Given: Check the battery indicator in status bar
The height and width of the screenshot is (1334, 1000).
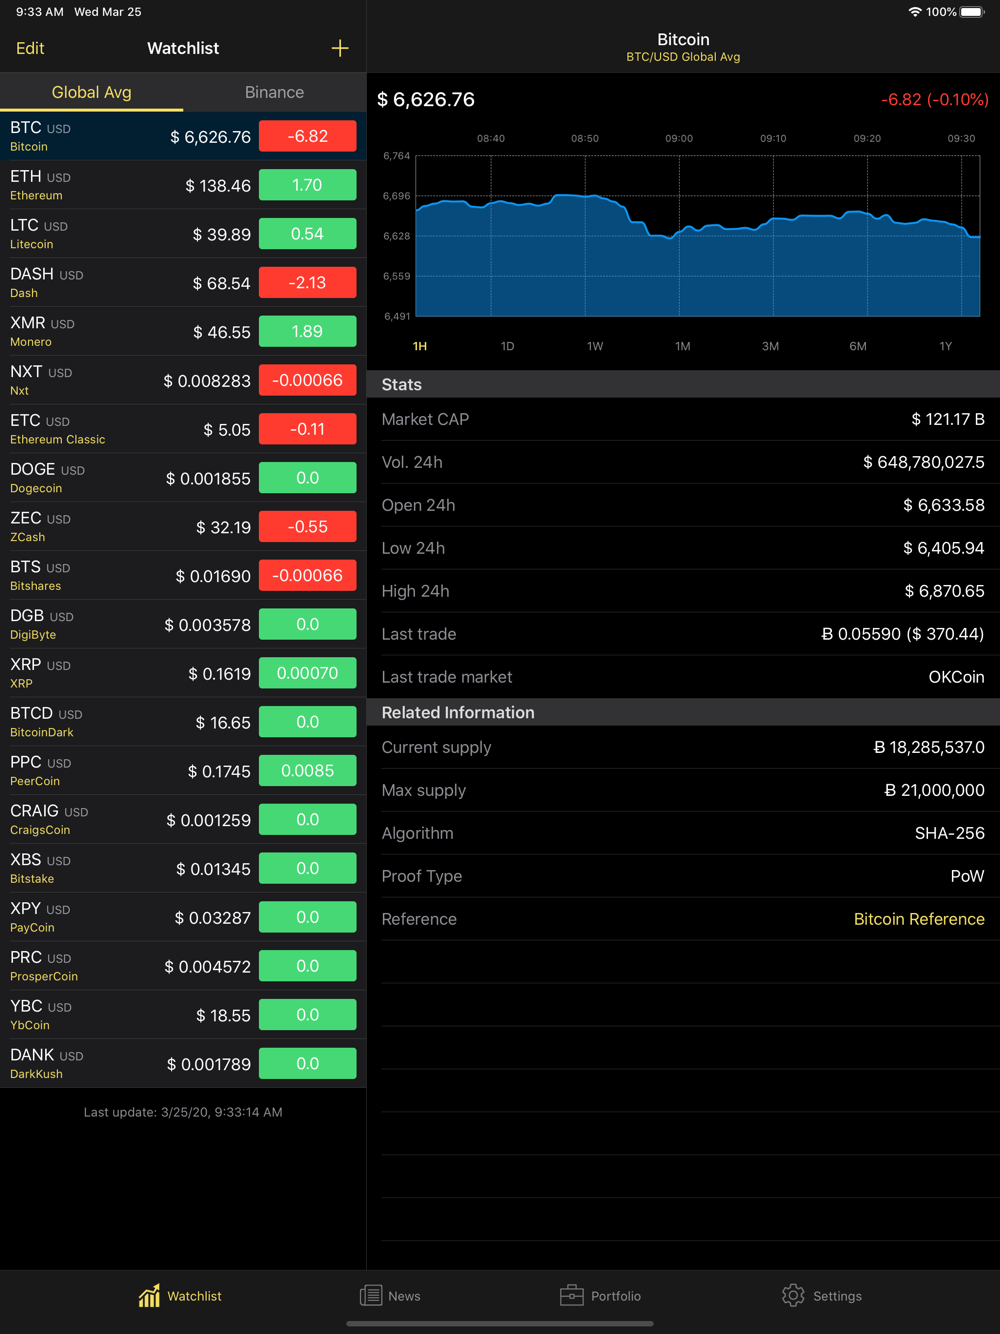Looking at the screenshot, I should pos(972,12).
